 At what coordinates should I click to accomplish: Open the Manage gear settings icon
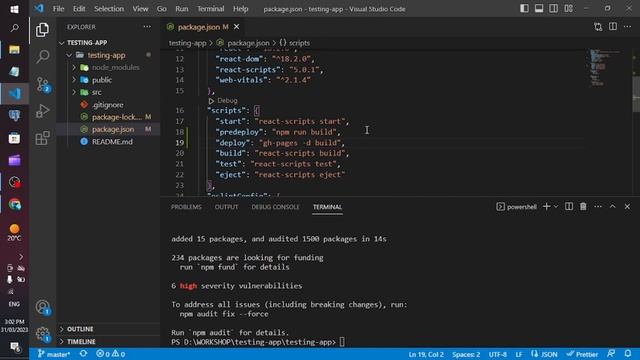[42, 334]
